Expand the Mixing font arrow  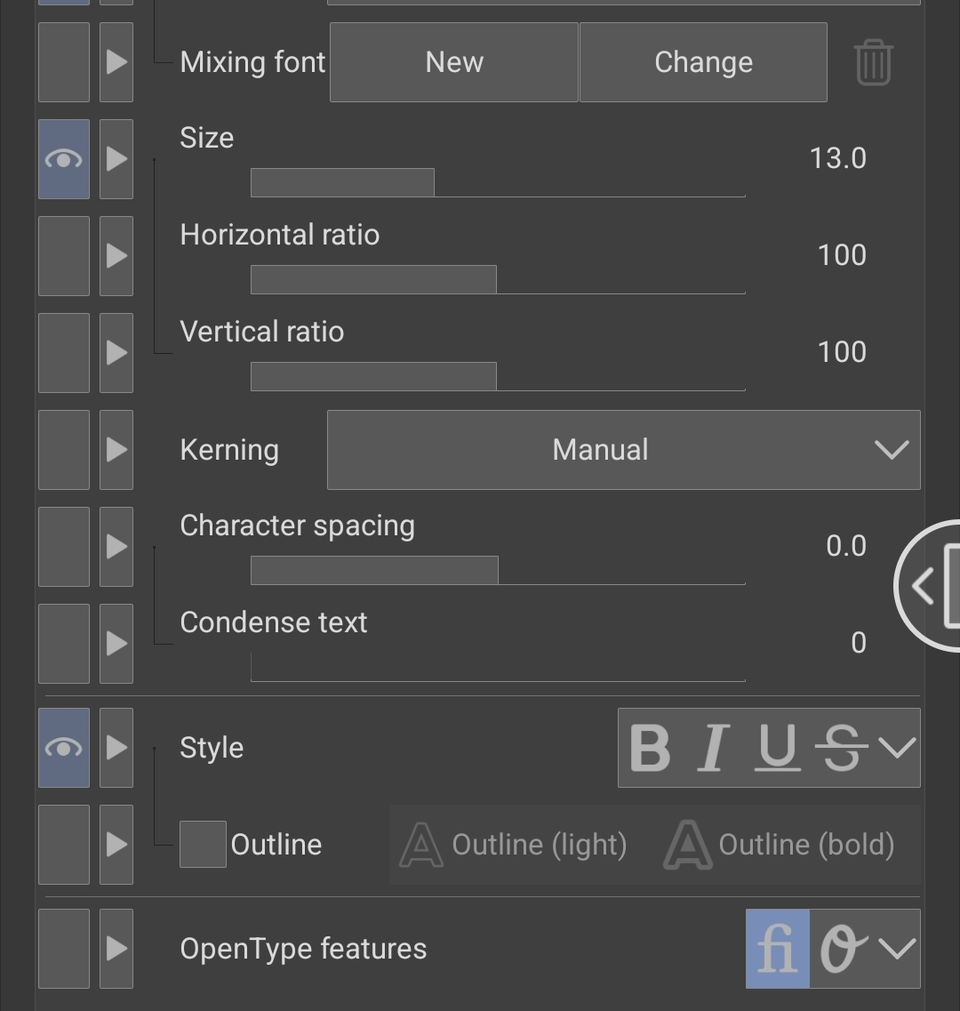(117, 62)
